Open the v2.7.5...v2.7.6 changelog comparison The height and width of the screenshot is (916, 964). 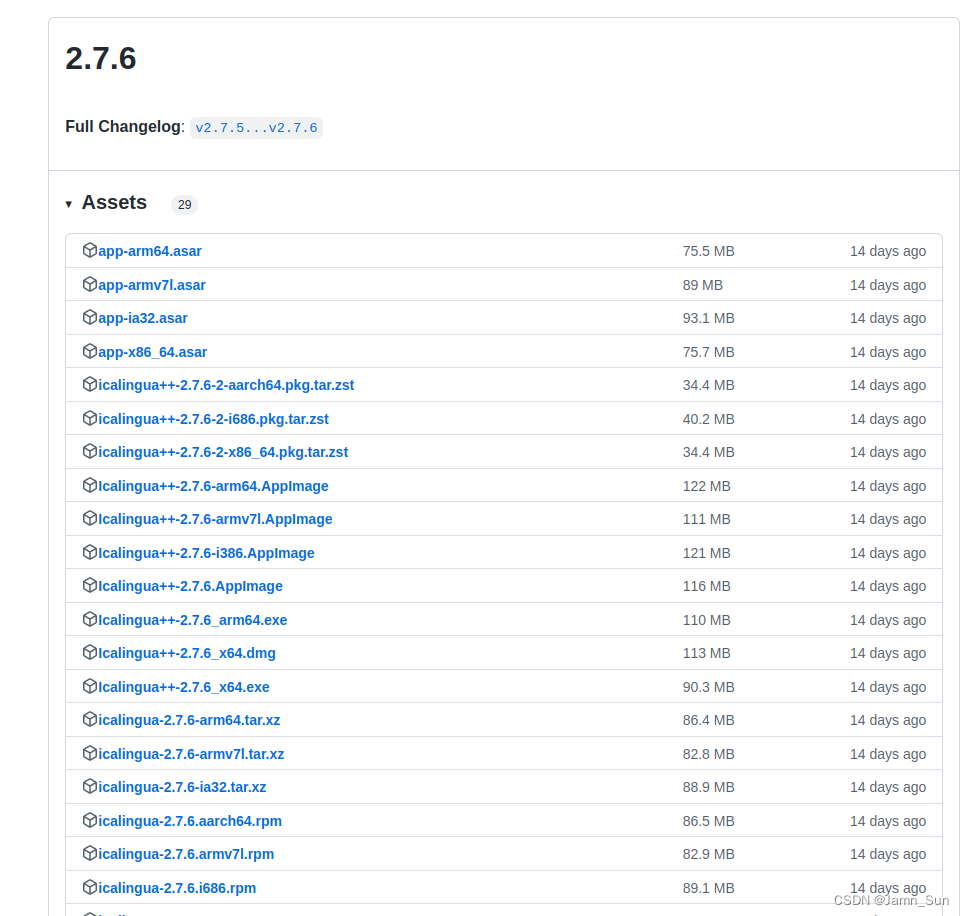point(256,127)
